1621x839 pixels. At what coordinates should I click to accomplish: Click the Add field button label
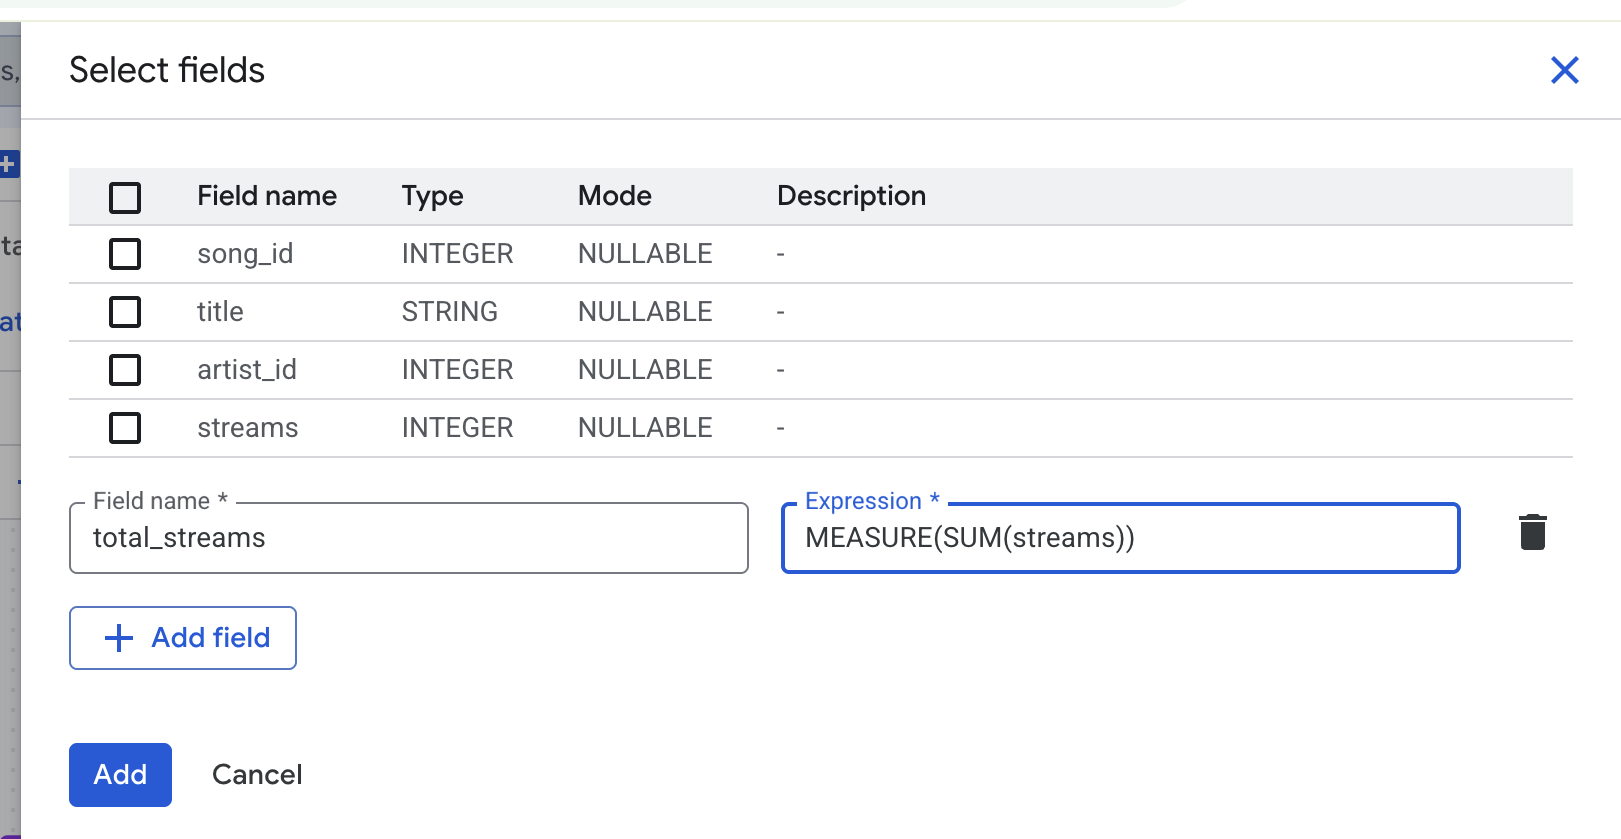click(211, 638)
